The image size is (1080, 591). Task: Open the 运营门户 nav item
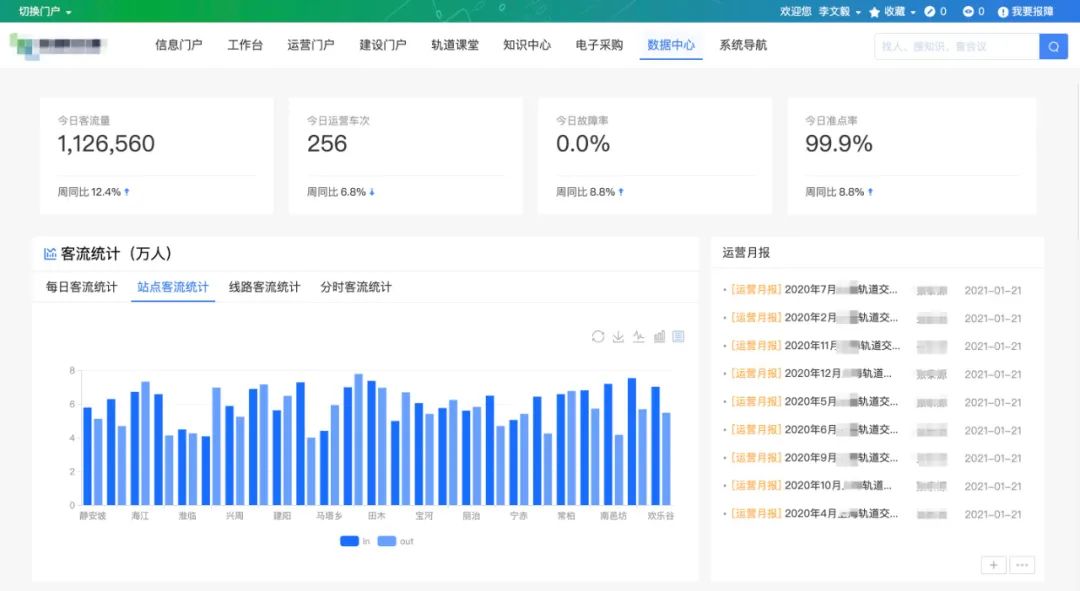pyautogui.click(x=311, y=45)
